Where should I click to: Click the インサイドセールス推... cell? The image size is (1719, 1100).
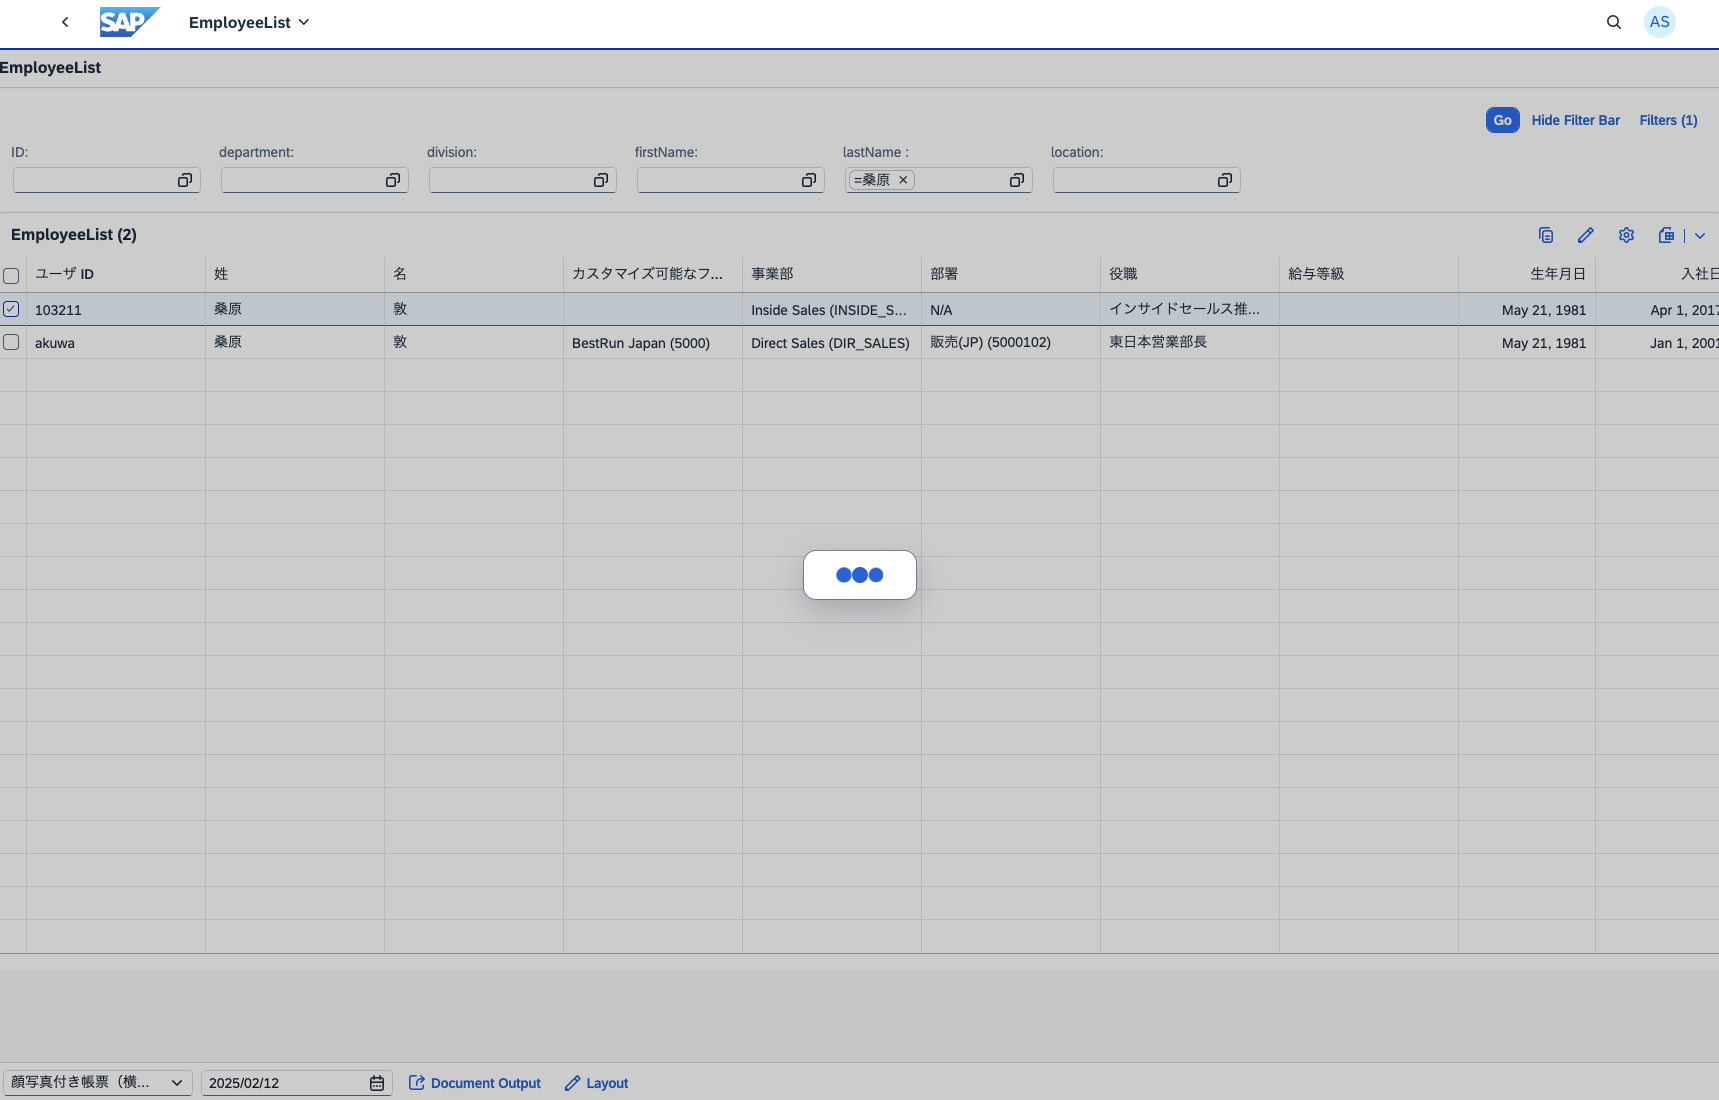[x=1190, y=310]
